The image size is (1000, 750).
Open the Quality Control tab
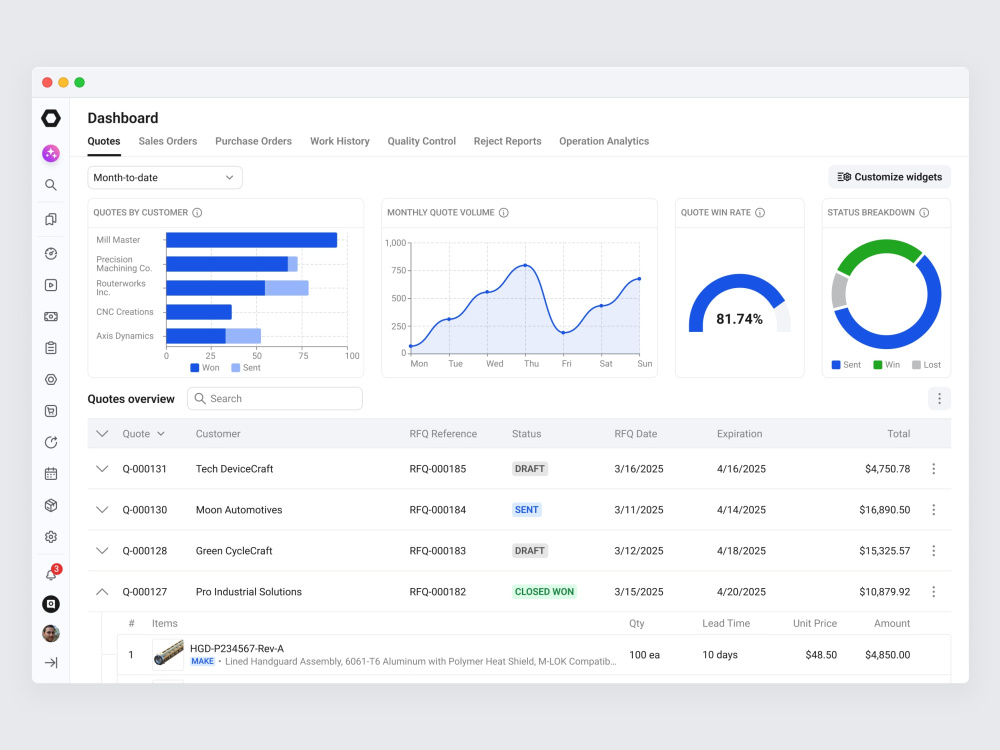[x=422, y=142]
